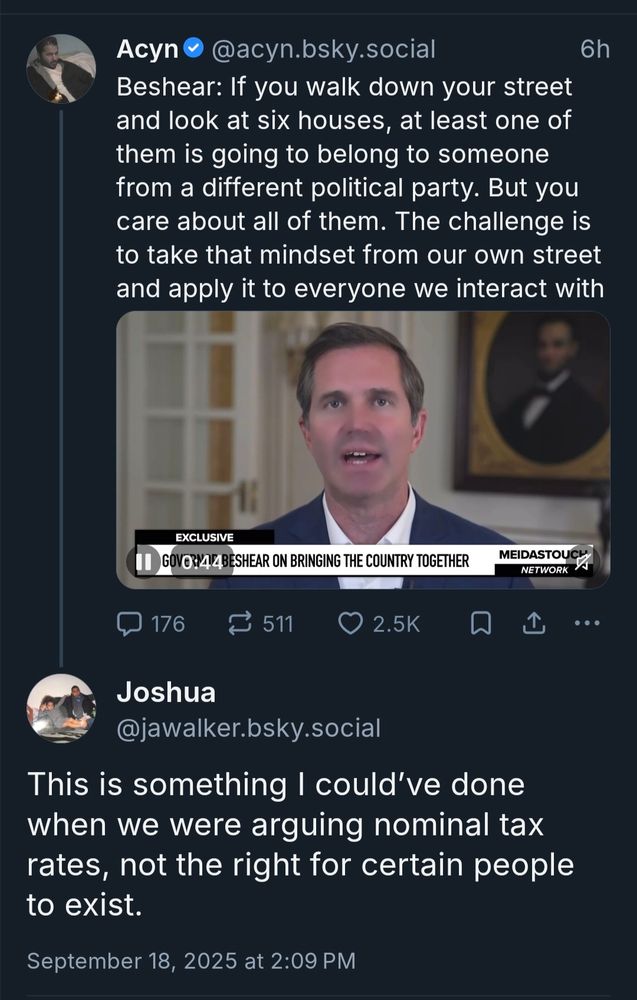Click the reply bubble under the video
This screenshot has height=1000, width=637.
click(x=130, y=623)
